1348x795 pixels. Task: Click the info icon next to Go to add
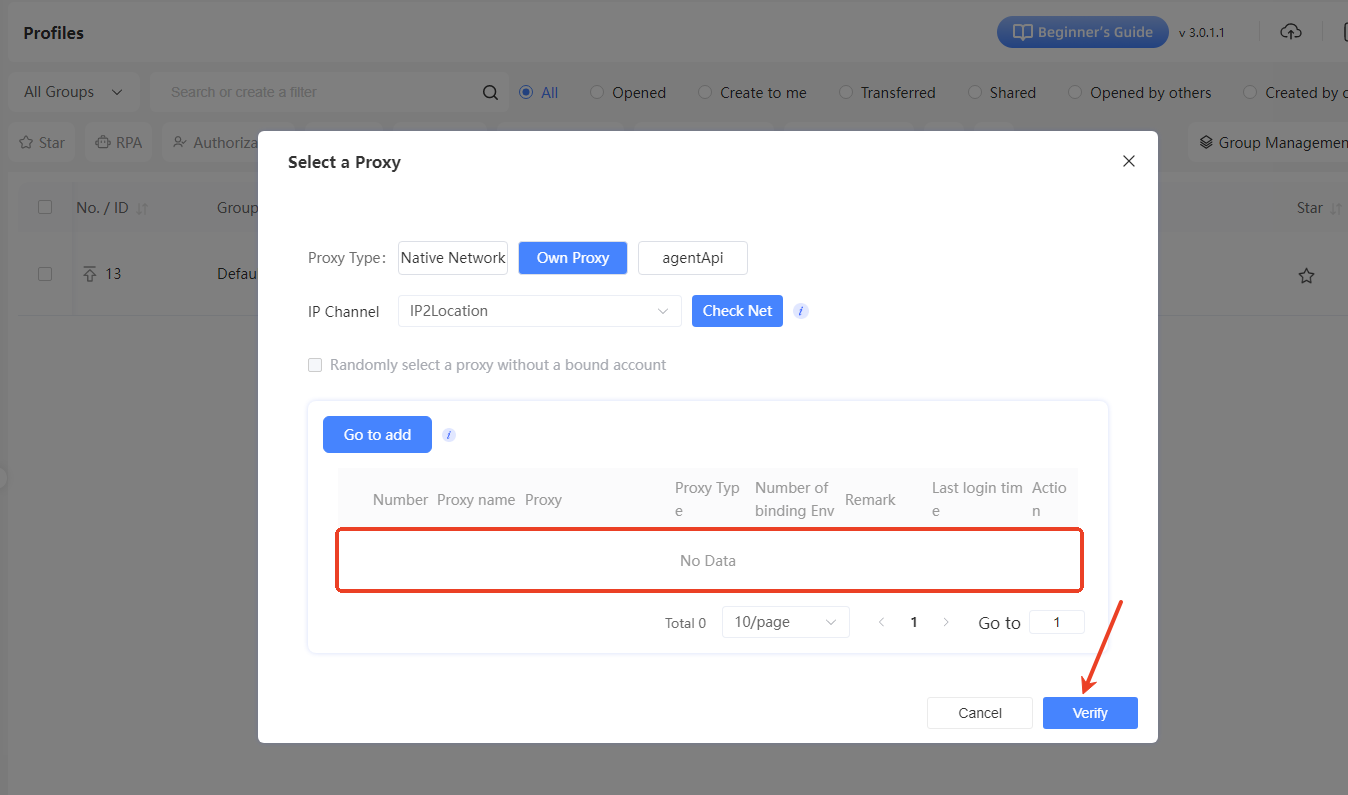coord(449,435)
